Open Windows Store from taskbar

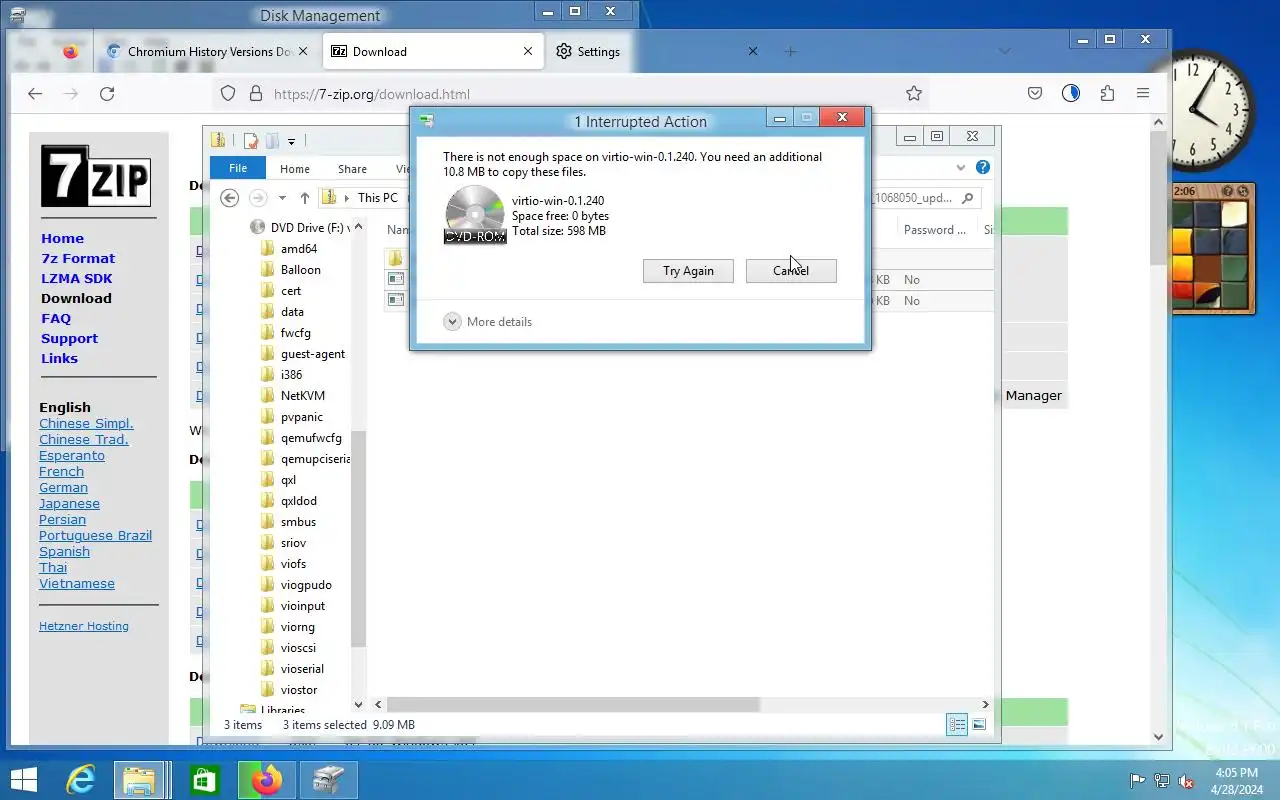pyautogui.click(x=204, y=780)
